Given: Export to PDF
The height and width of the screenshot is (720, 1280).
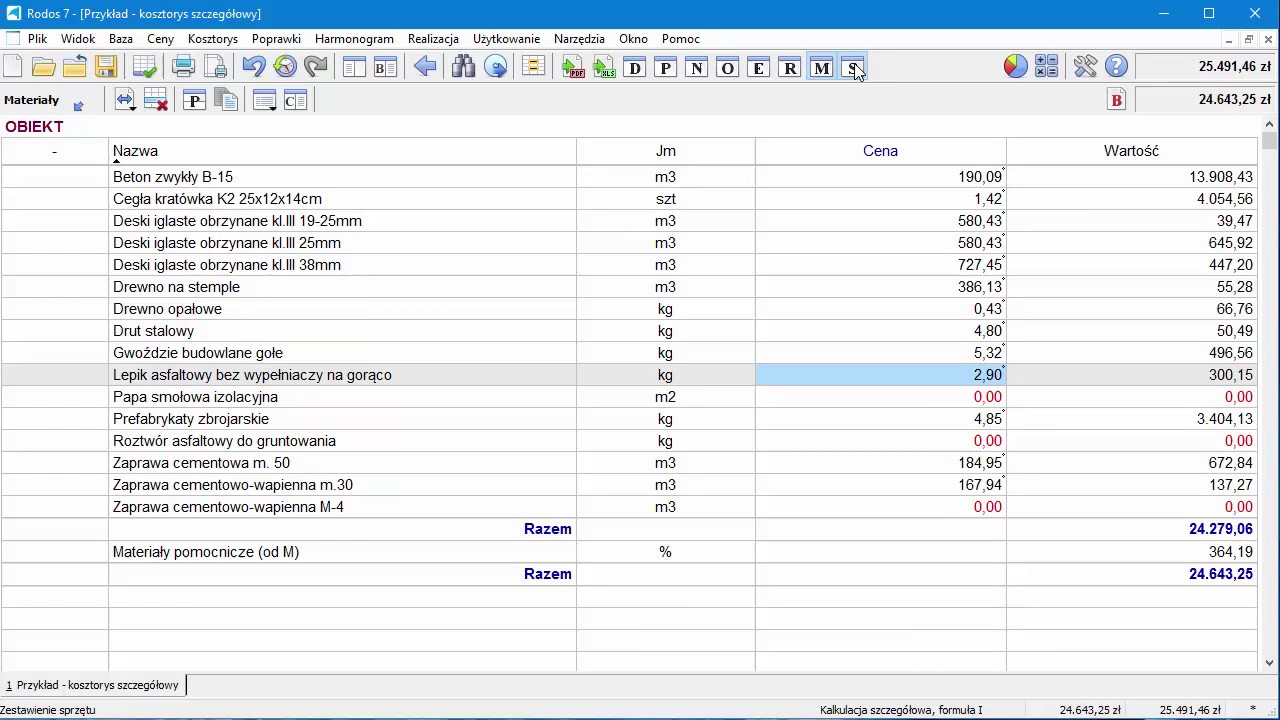Looking at the screenshot, I should (x=573, y=67).
